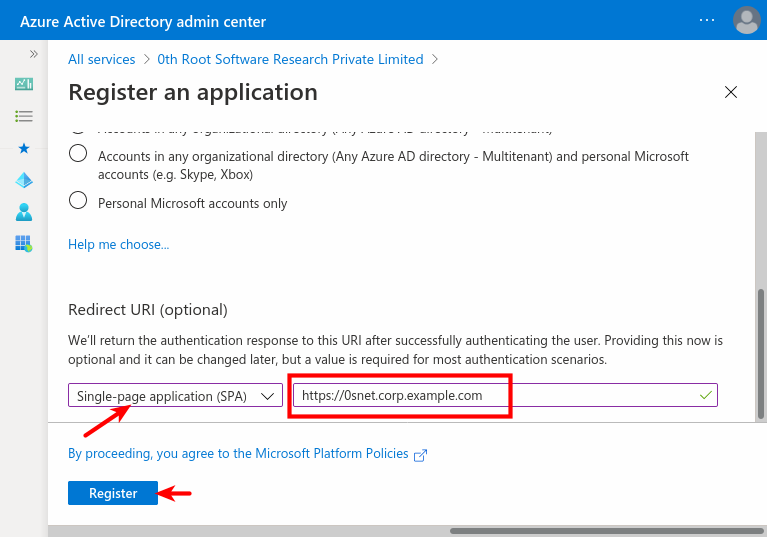Screen dimensions: 767x537
Task: Open the top bar ellipsis menu
Action: click(707, 20)
